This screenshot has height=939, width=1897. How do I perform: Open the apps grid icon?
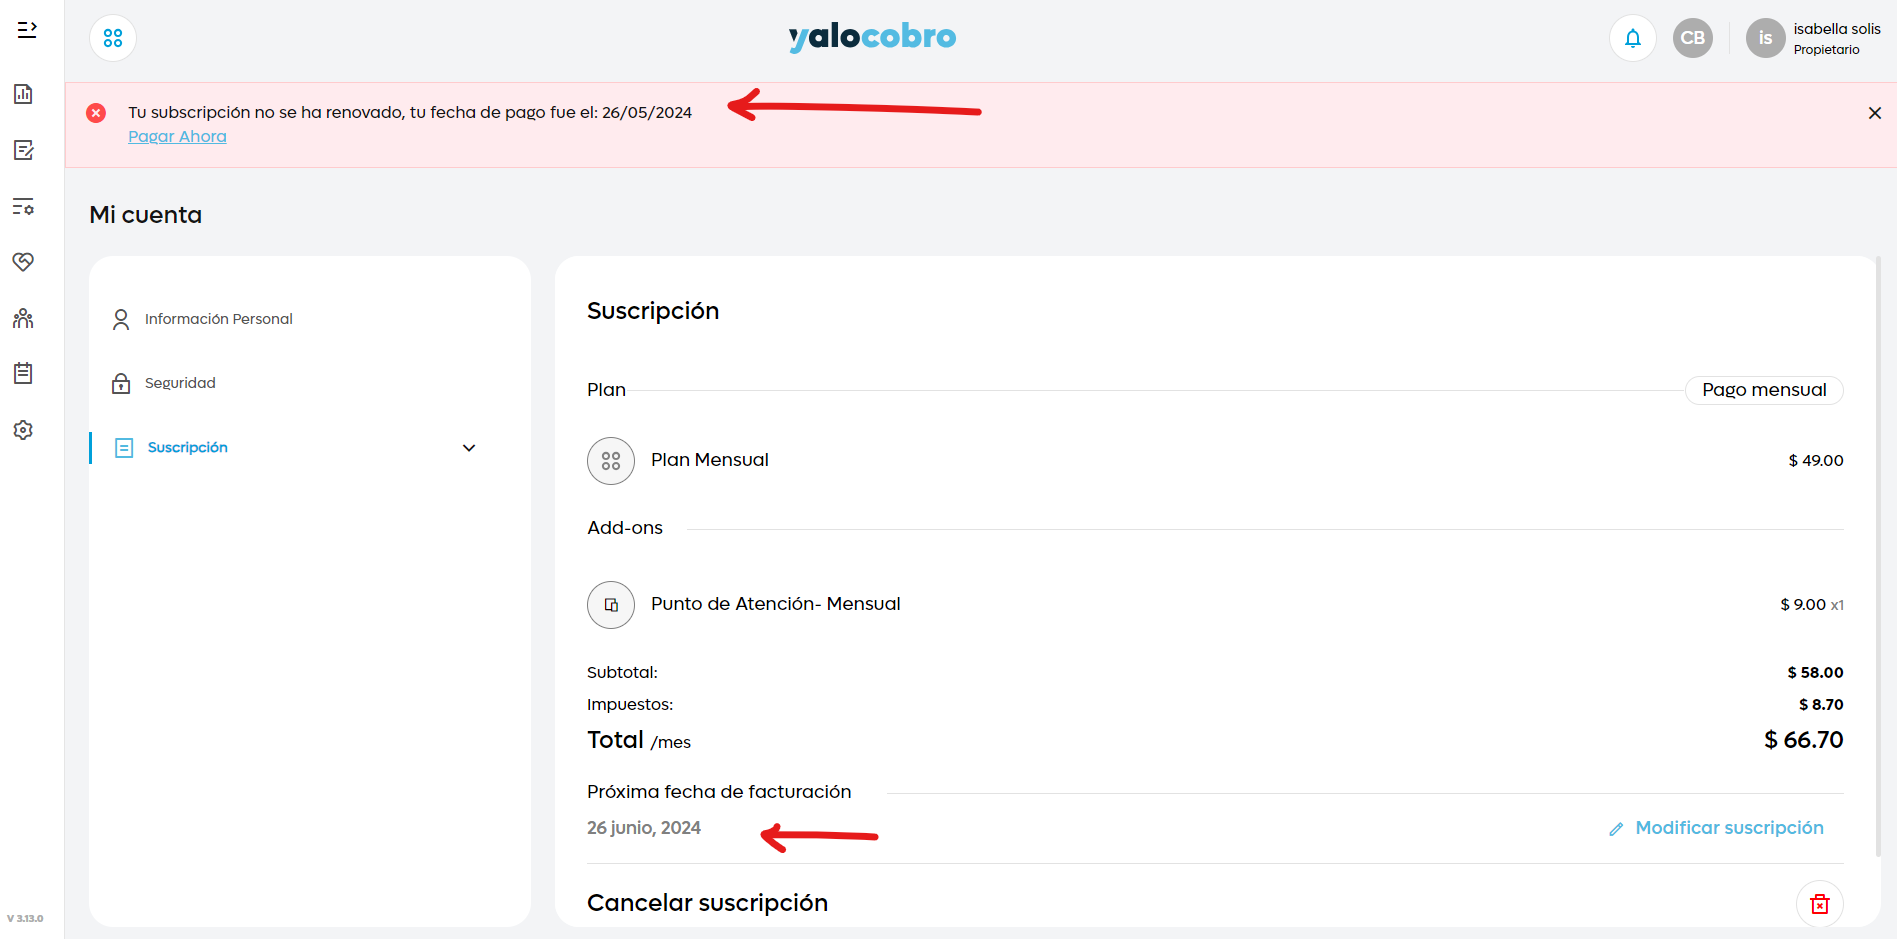click(113, 38)
